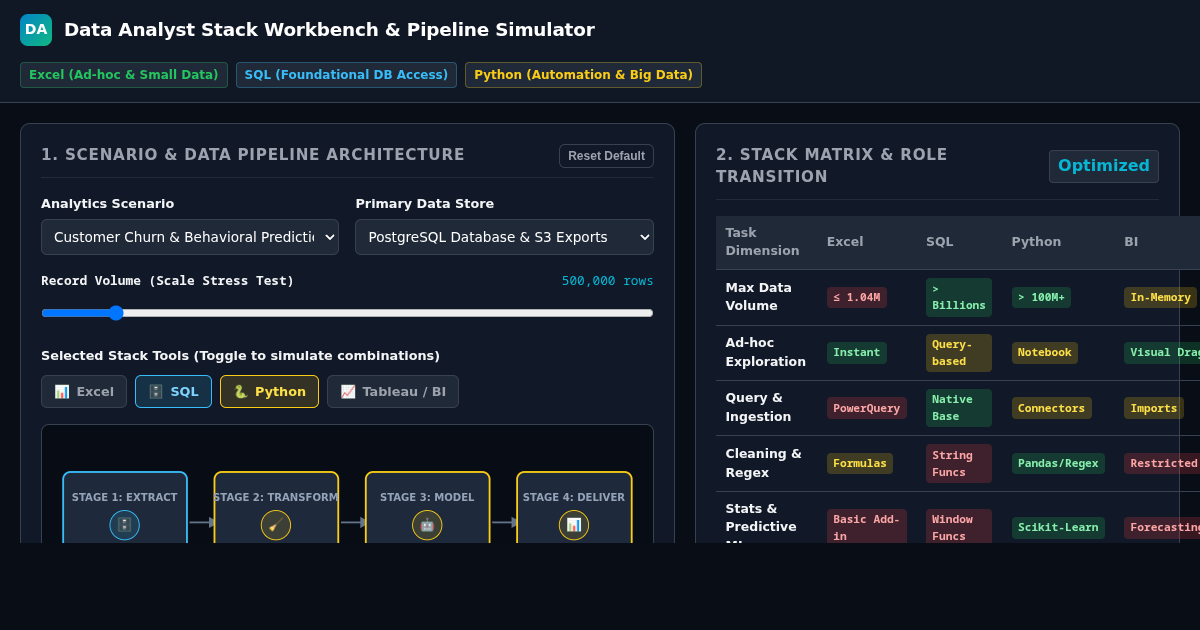Click the Reset Default button
1200x630 pixels.
[606, 156]
